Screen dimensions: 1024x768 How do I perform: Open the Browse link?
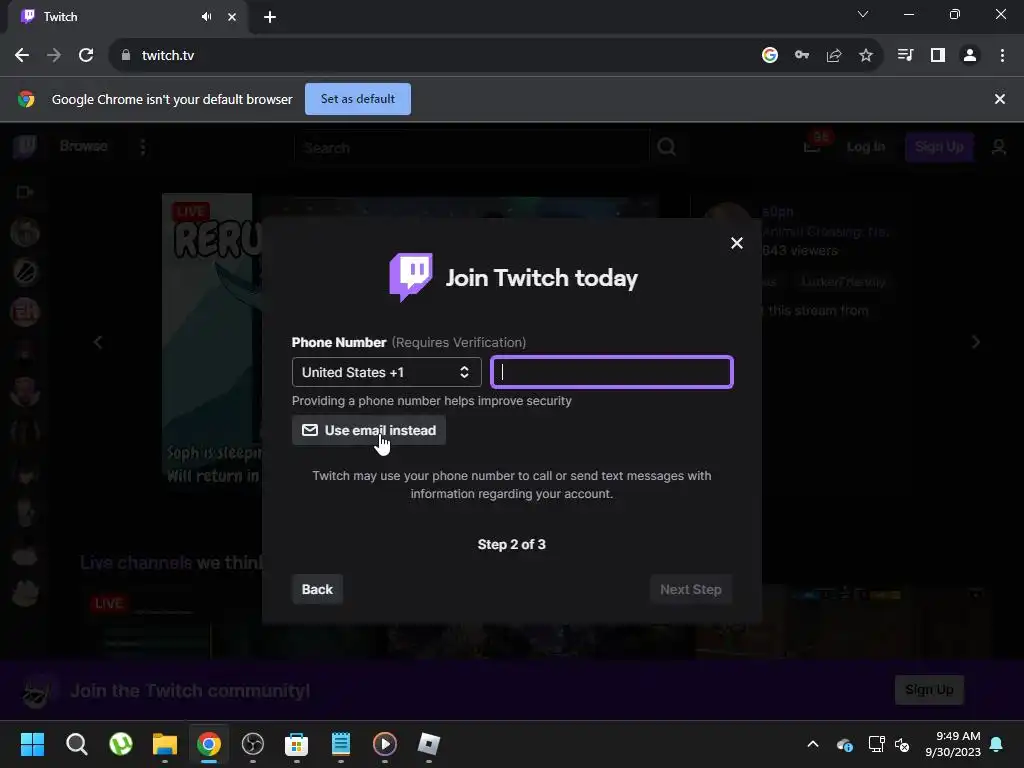[84, 146]
